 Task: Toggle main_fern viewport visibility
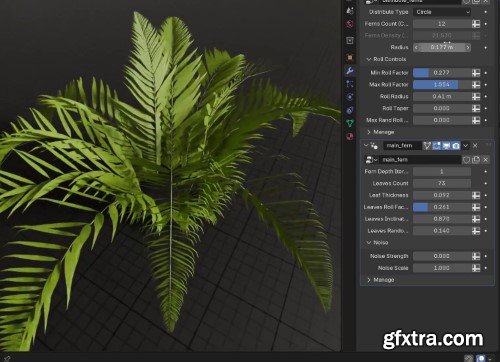[x=446, y=146]
